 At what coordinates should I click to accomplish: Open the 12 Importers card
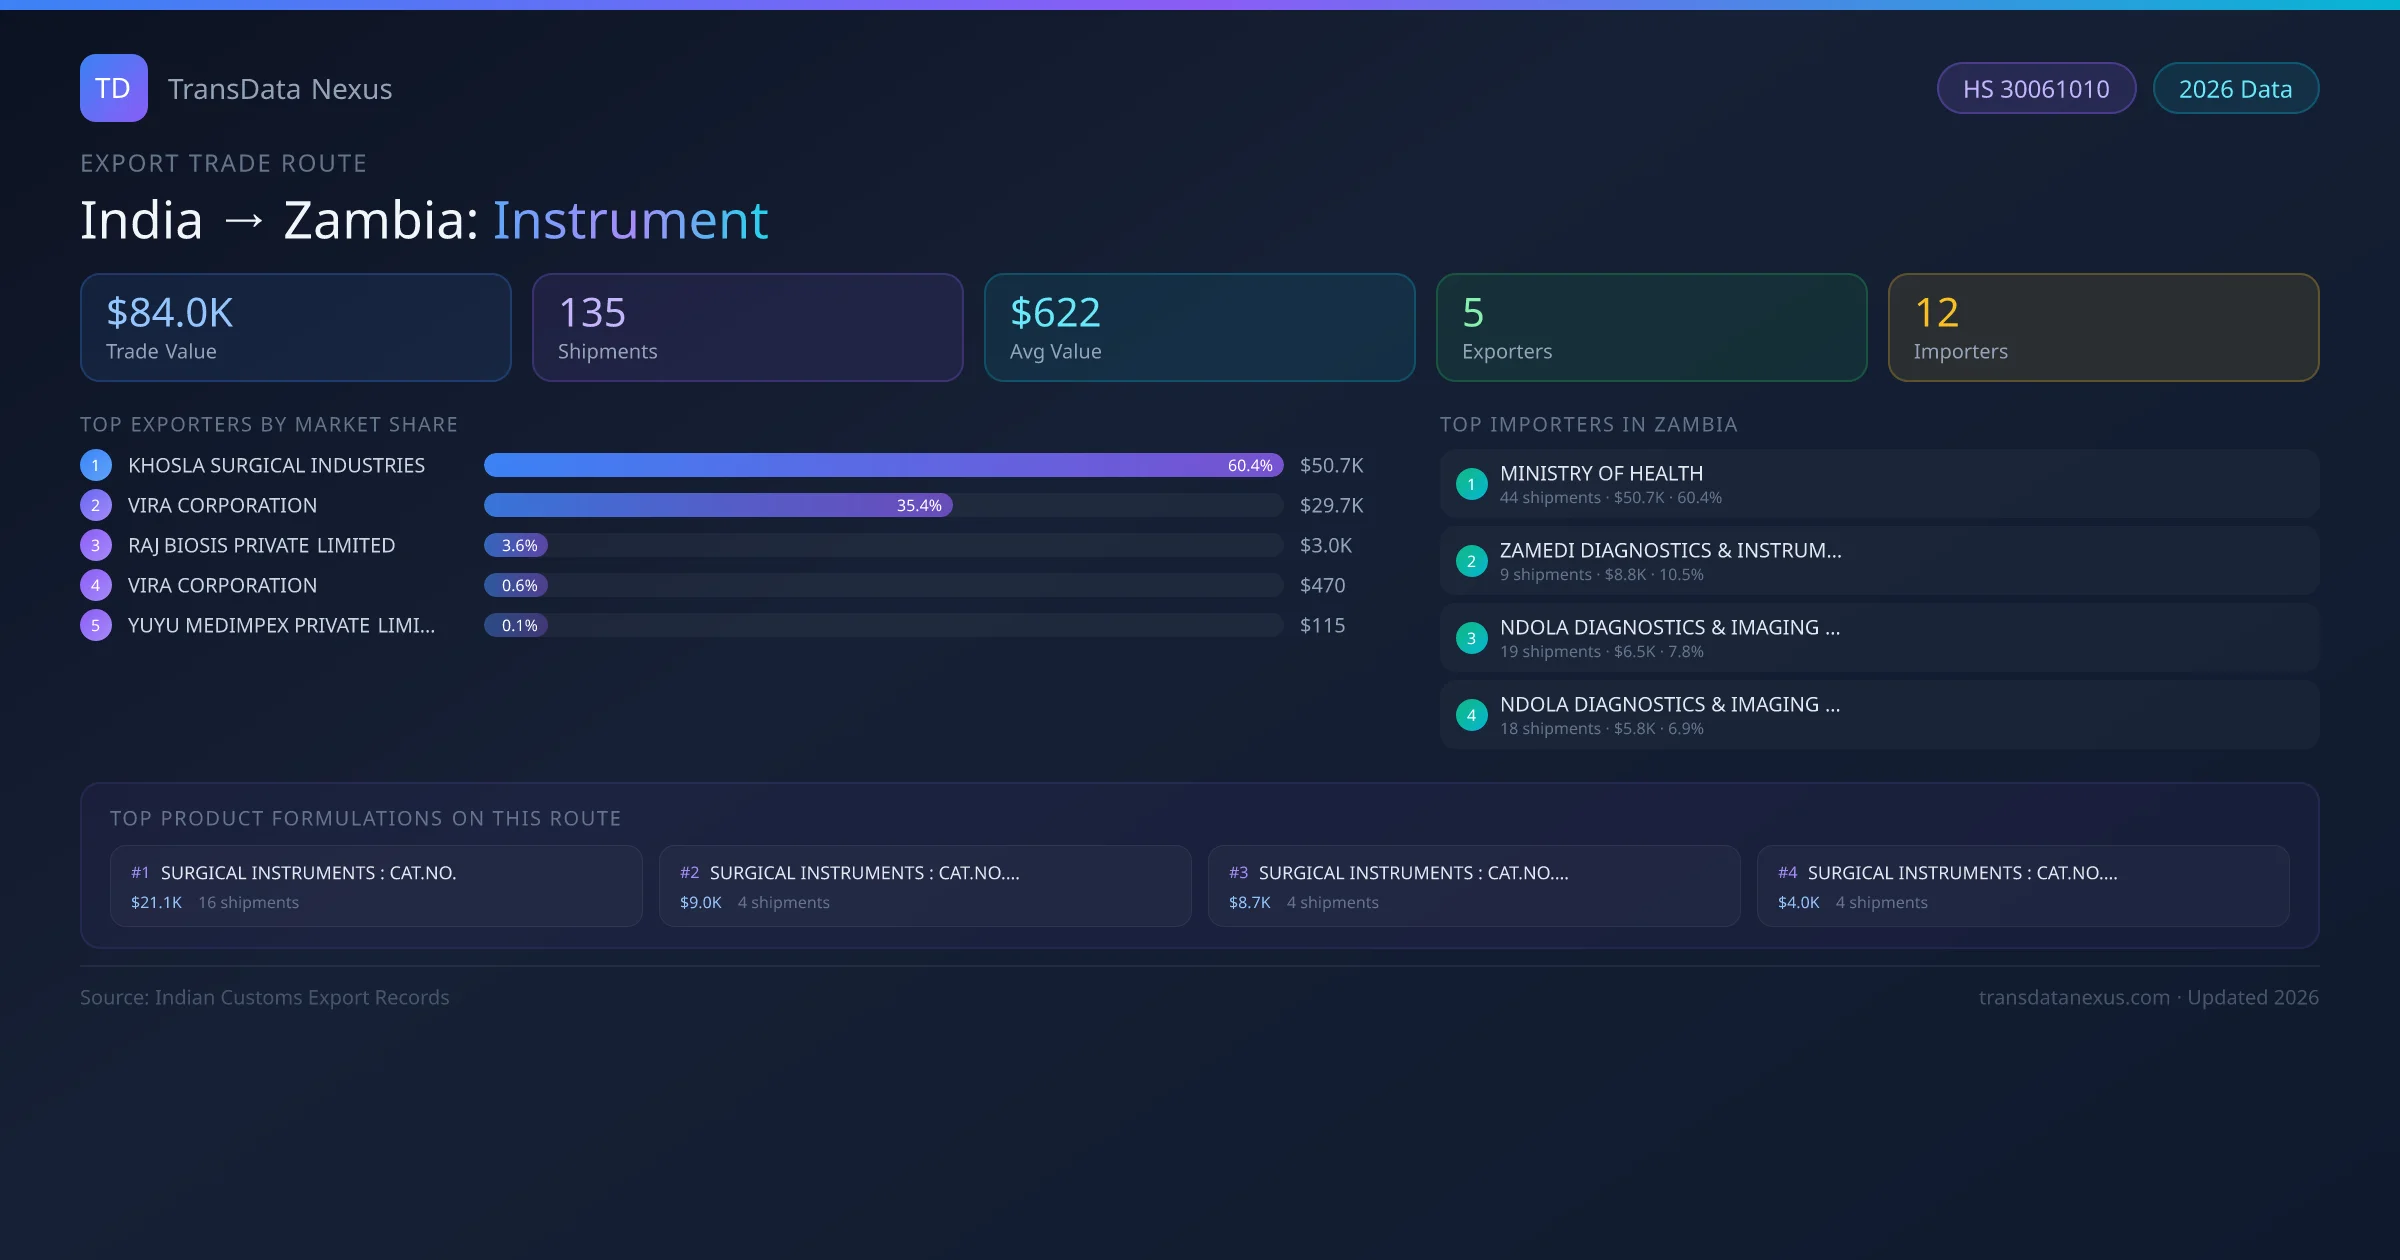tap(2103, 328)
